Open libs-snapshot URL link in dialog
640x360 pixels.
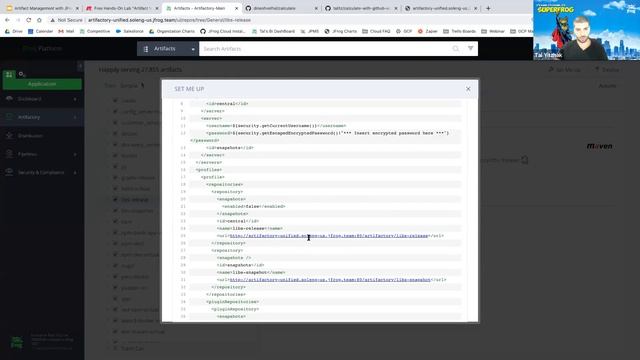330,280
